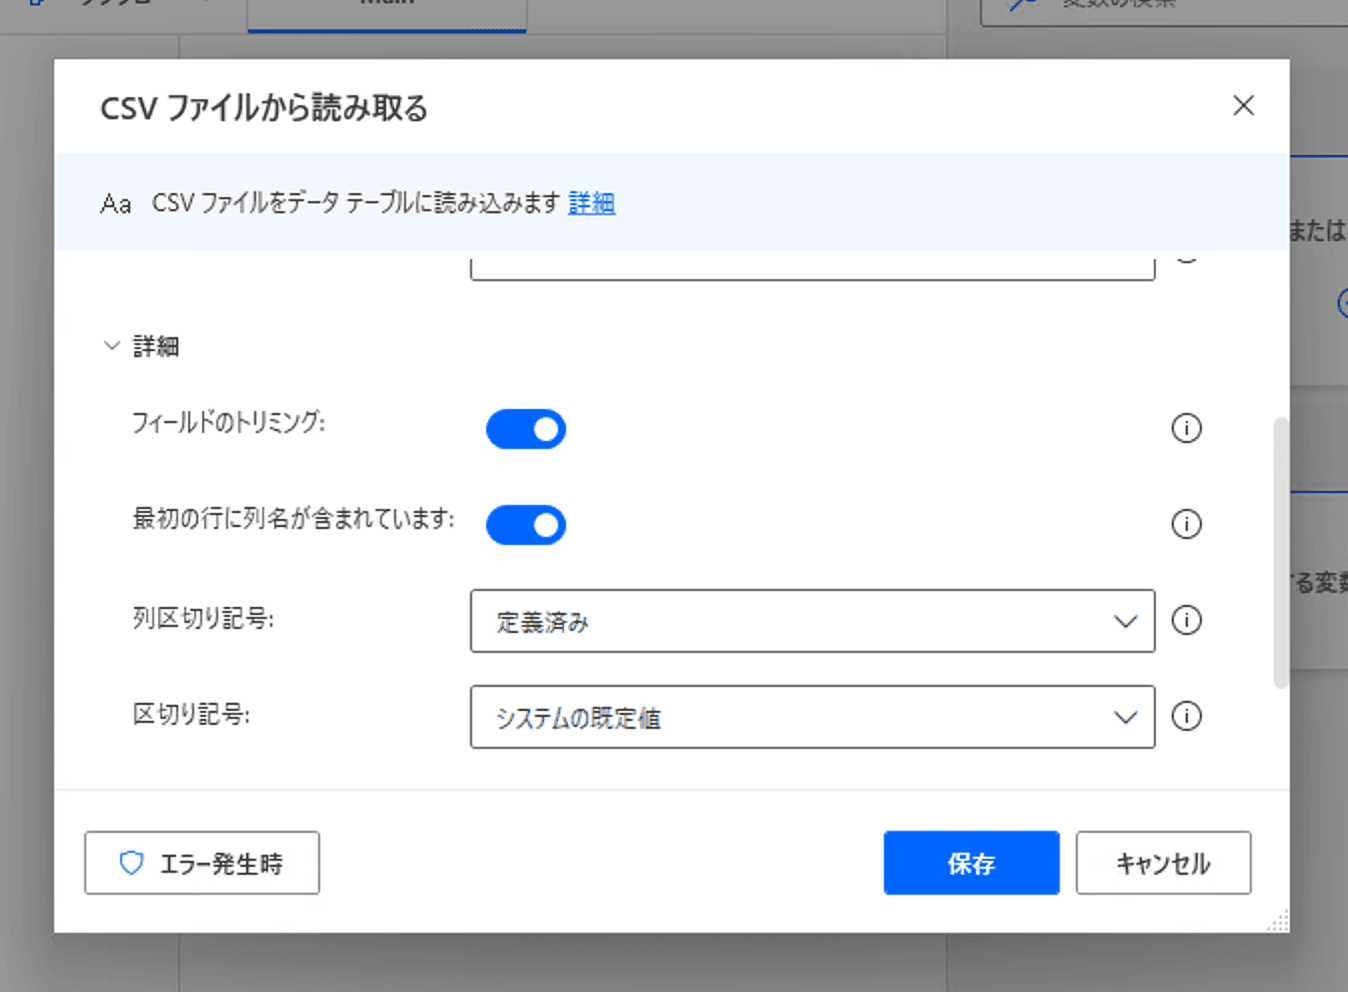The width and height of the screenshot is (1348, 992).
Task: Open エラー発生時 settings
Action: (202, 863)
